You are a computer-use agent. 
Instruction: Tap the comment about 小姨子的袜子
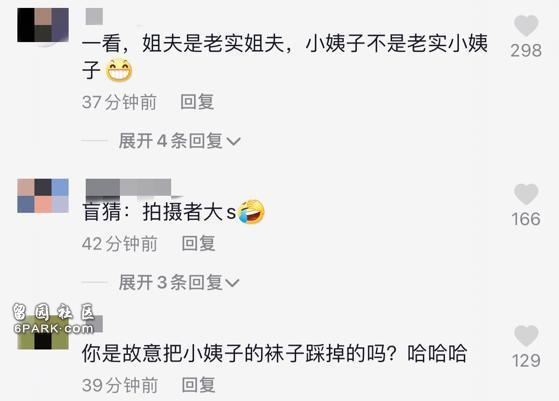pyautogui.click(x=274, y=353)
